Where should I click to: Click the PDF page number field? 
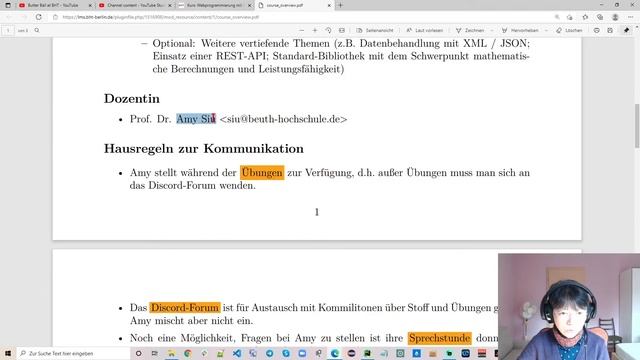pos(8,30)
